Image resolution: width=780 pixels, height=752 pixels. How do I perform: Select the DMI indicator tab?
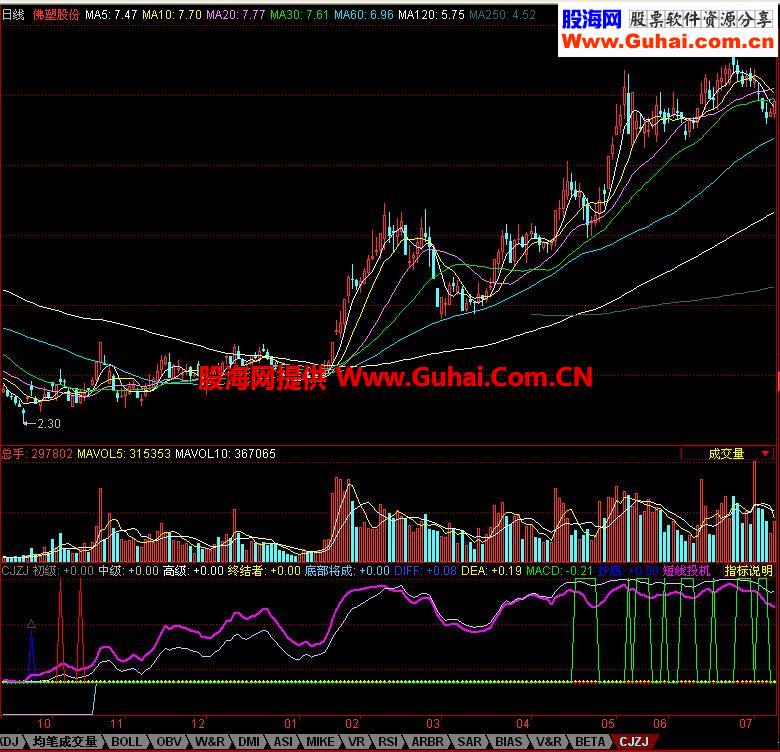click(x=249, y=742)
